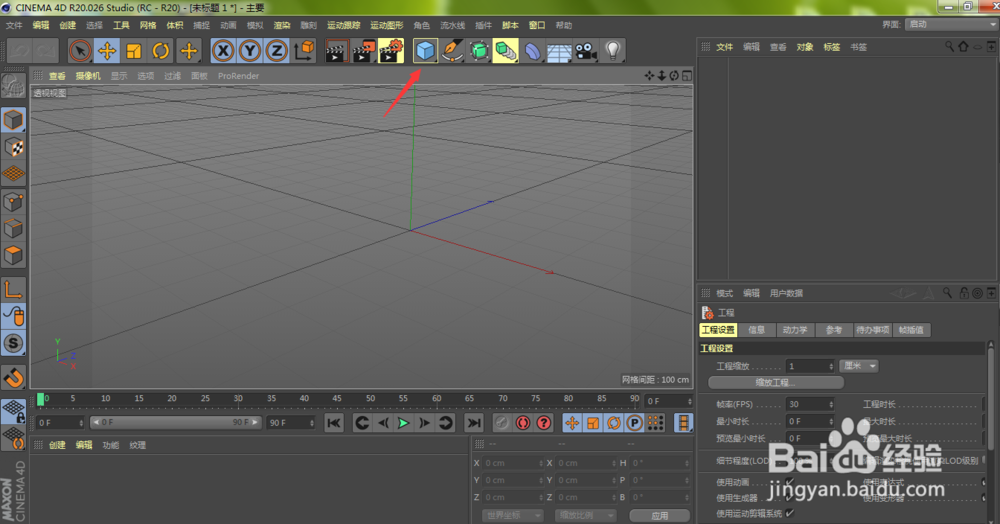
Task: Activate the Scale tool in the top toolbar
Action: (x=134, y=50)
